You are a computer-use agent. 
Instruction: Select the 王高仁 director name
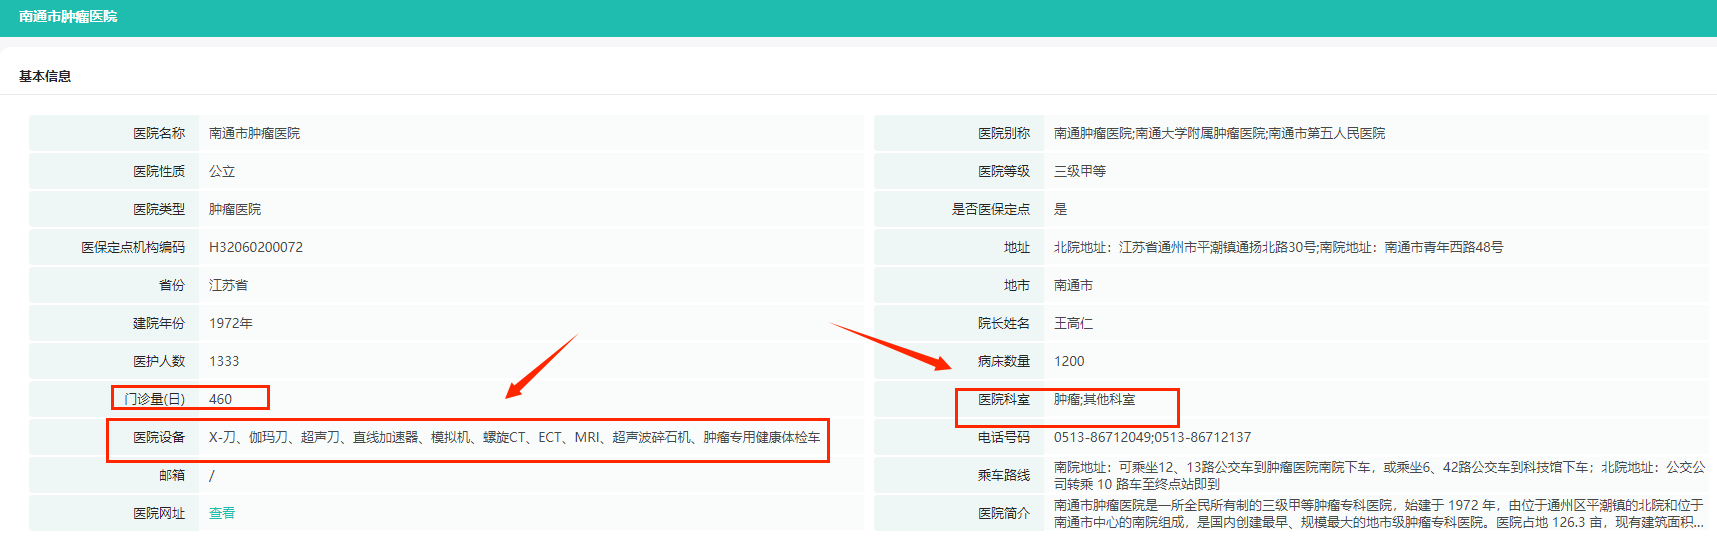point(1073,323)
